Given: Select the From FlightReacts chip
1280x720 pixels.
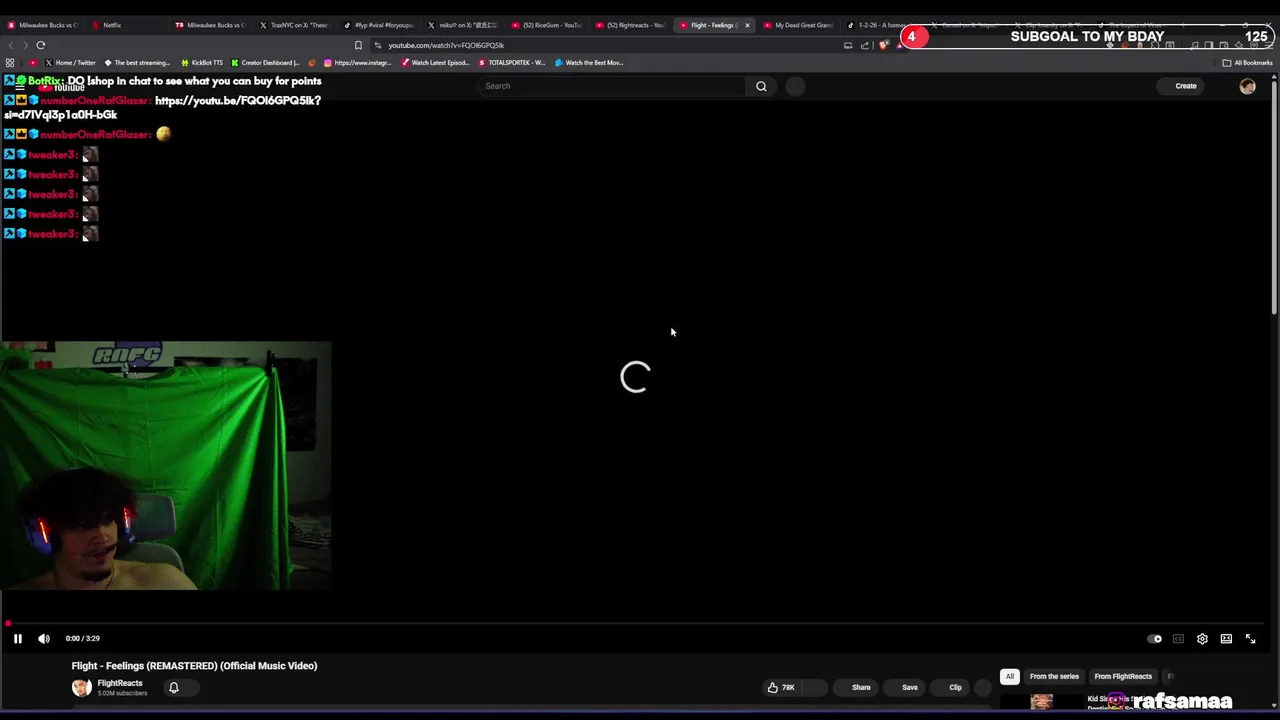Looking at the screenshot, I should click(1123, 676).
